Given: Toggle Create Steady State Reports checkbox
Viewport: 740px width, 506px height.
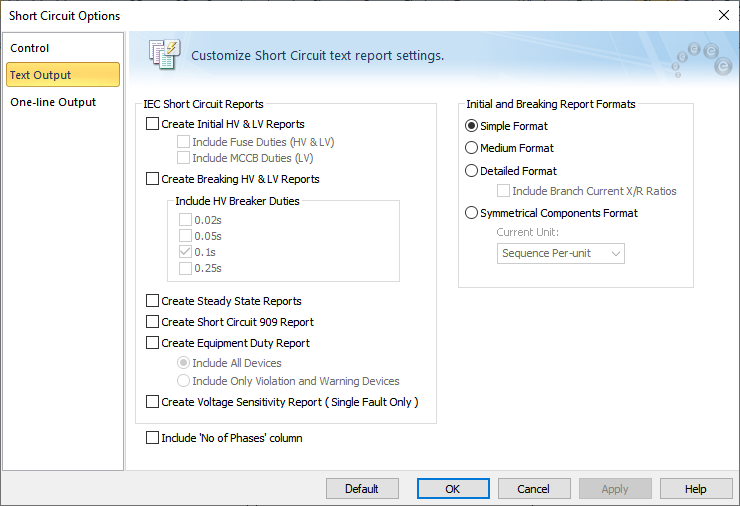Looking at the screenshot, I should 153,301.
